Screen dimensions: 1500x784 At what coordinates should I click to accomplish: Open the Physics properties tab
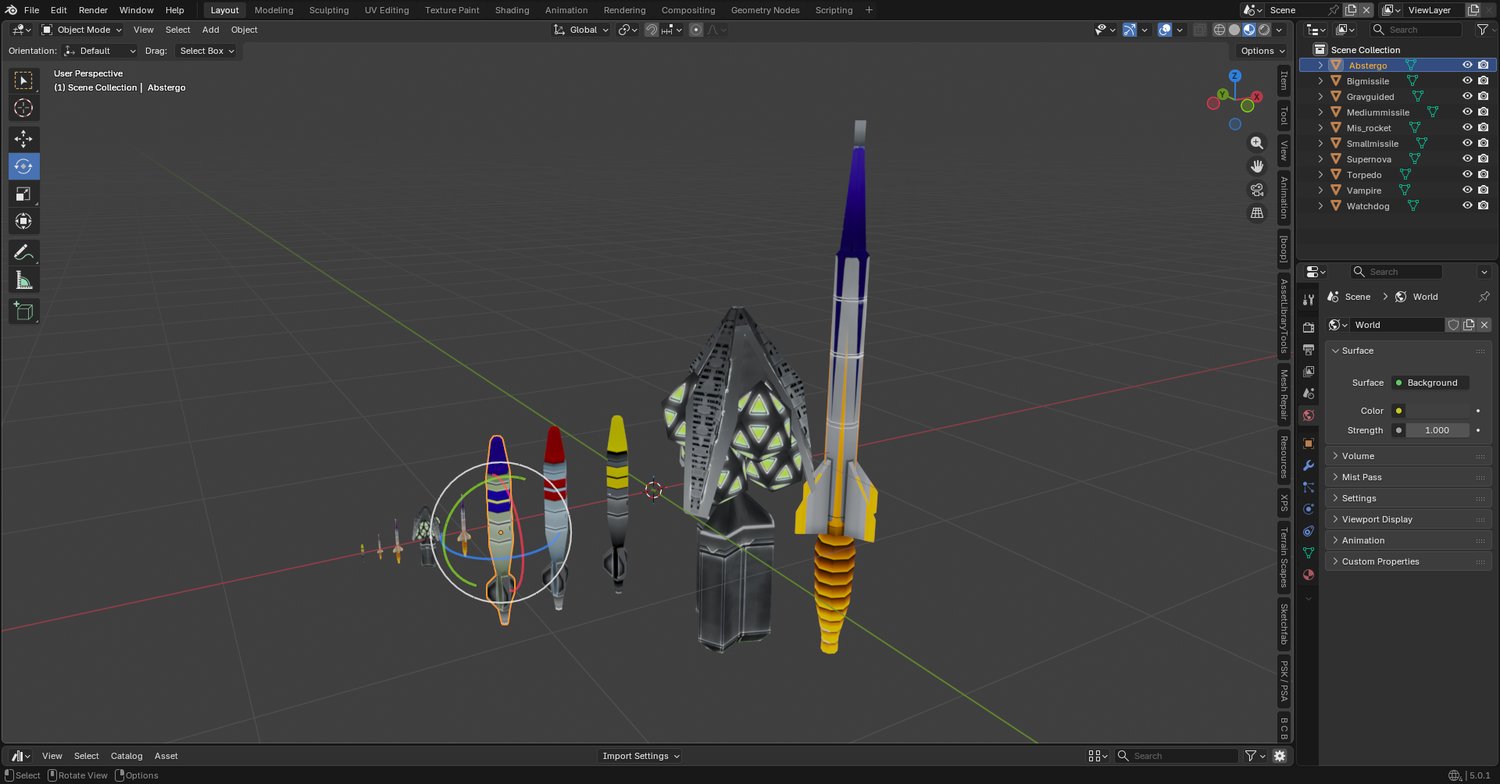coord(1308,509)
